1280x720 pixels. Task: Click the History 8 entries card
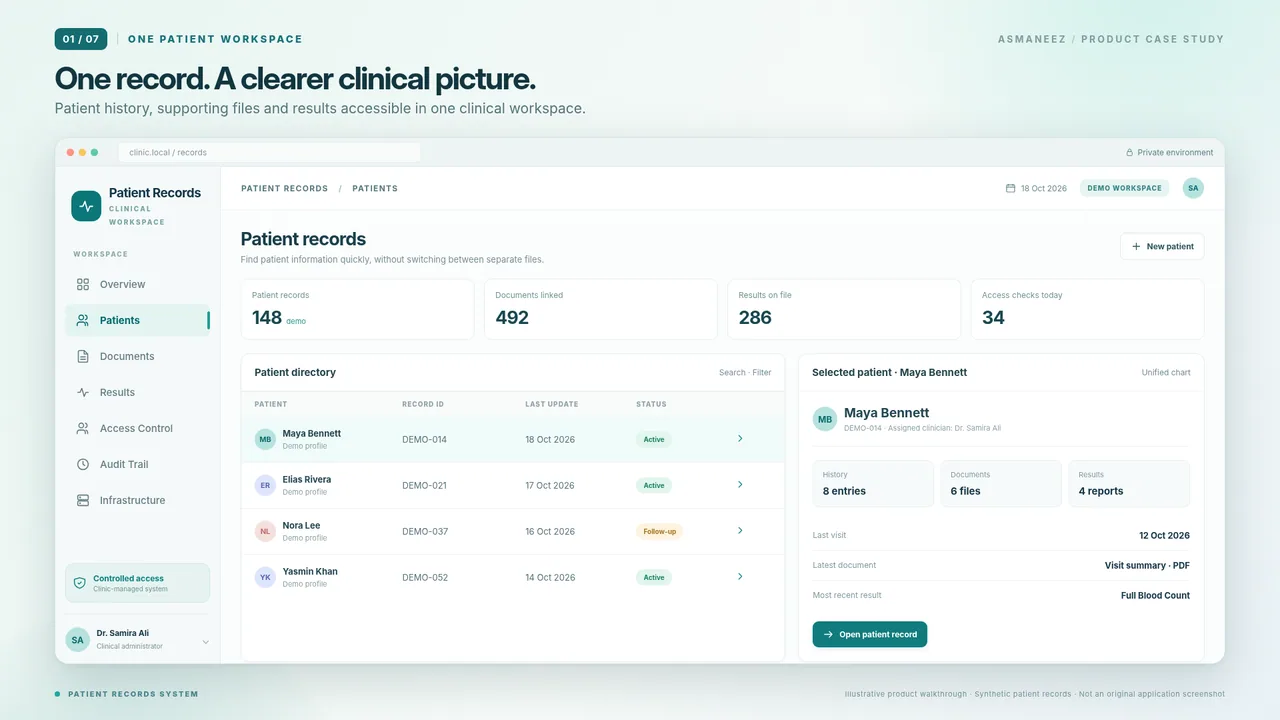(873, 483)
